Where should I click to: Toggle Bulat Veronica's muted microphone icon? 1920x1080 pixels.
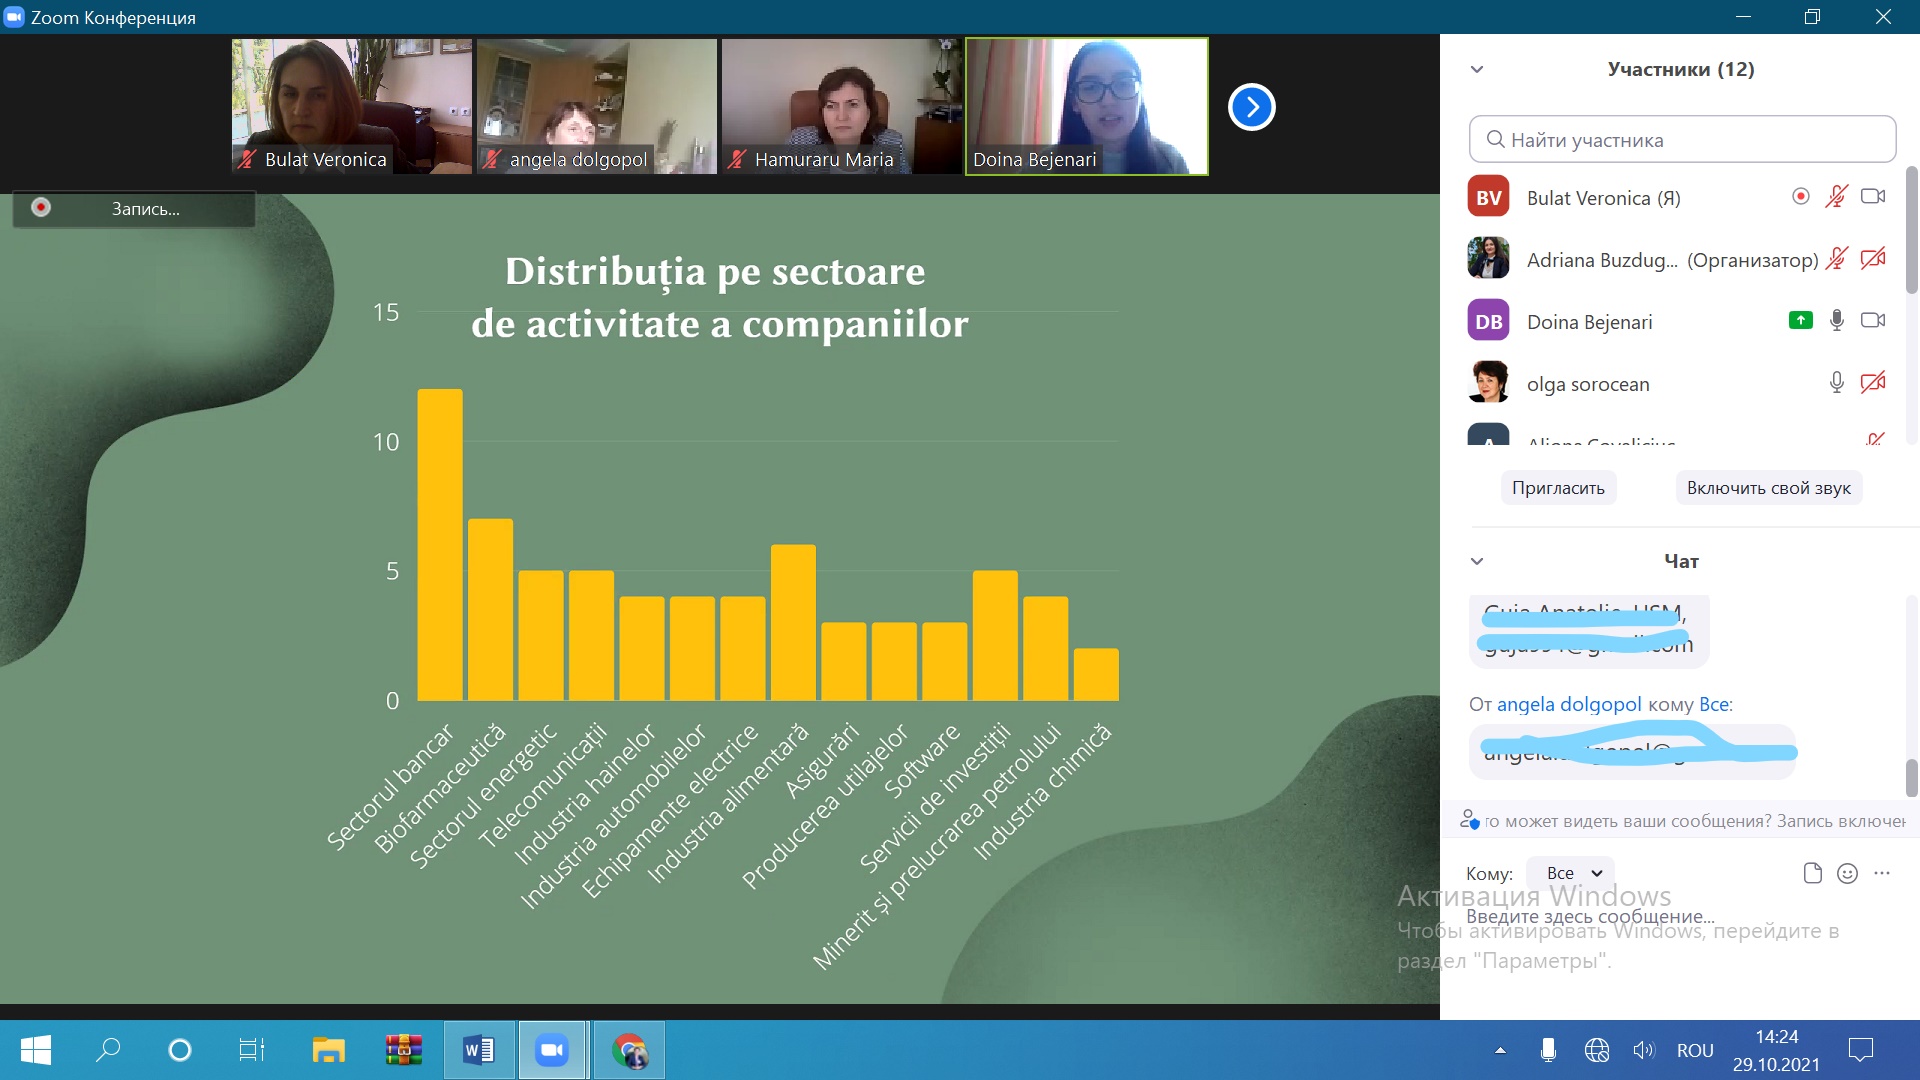pyautogui.click(x=1836, y=197)
